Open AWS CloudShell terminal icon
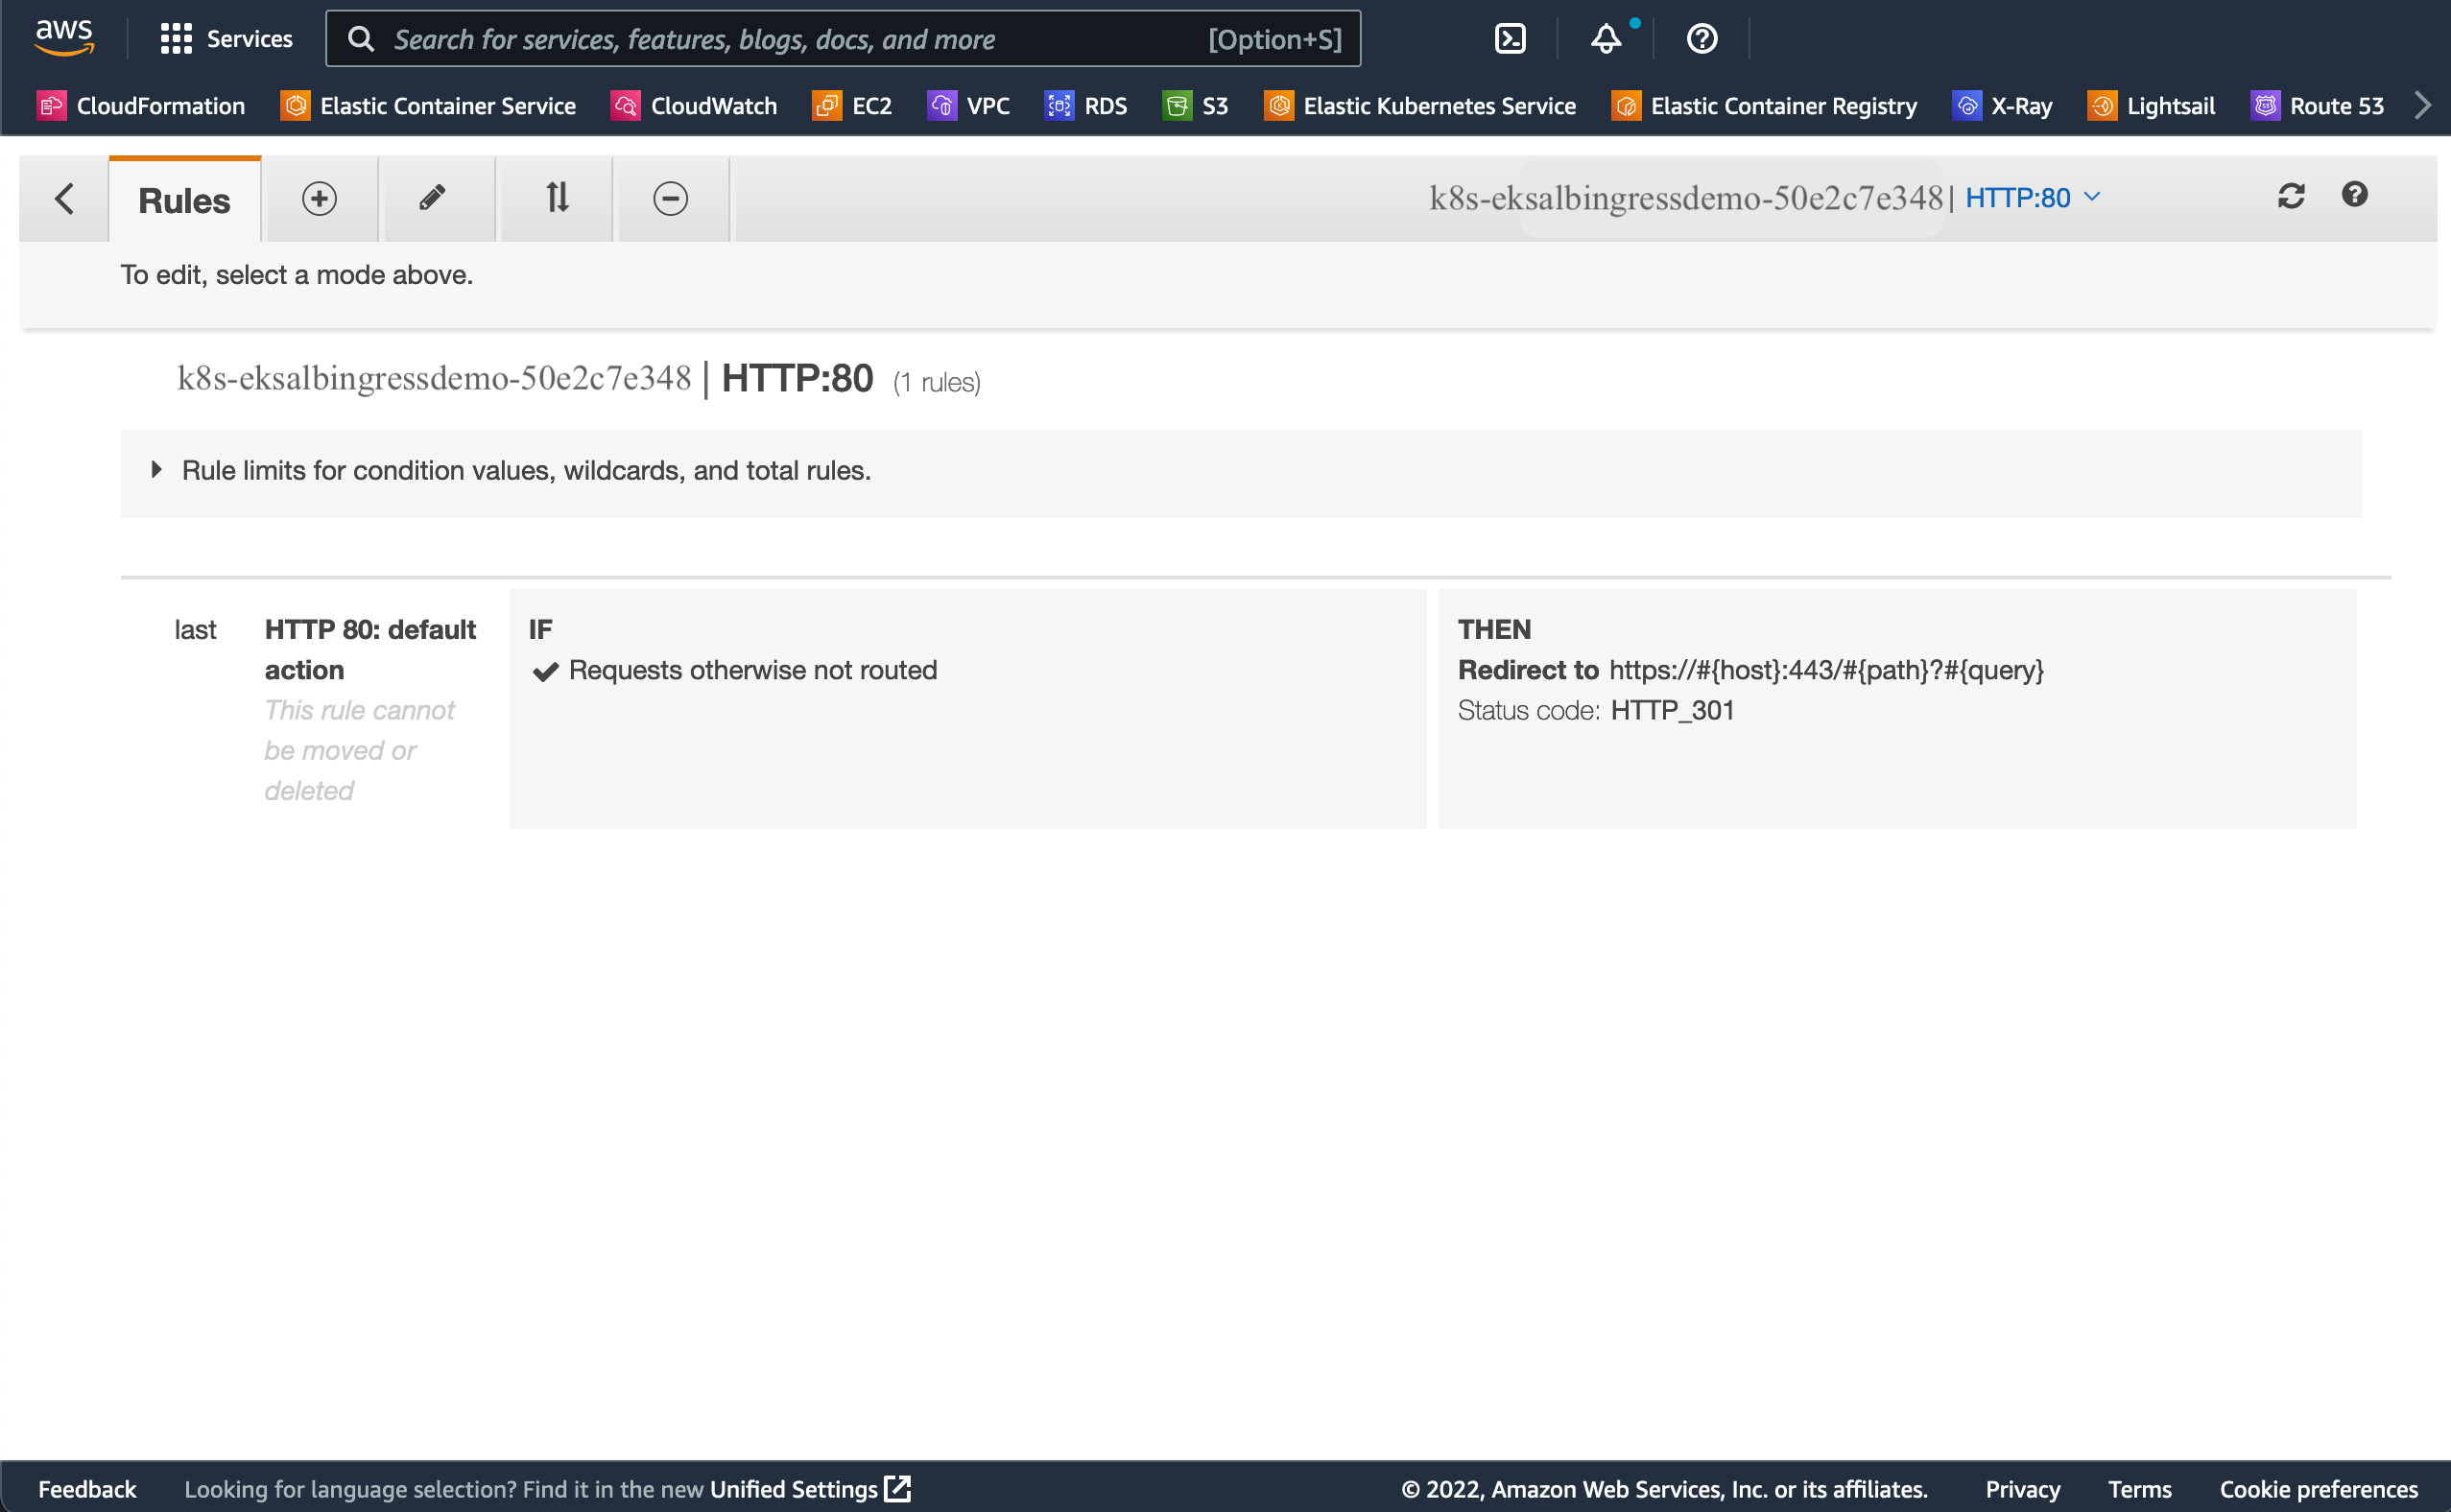Viewport: 2451px width, 1512px height. 1509,39
